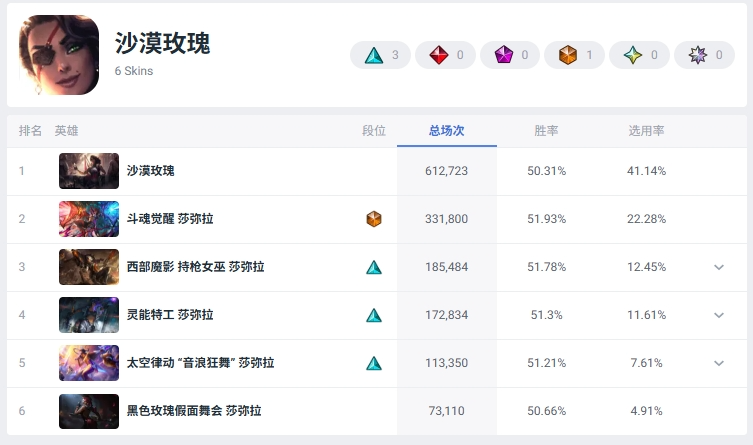The height and width of the screenshot is (445, 753).
Task: Open the 黑色玫瑰假面舞会 skin thumbnail
Action: coord(89,411)
